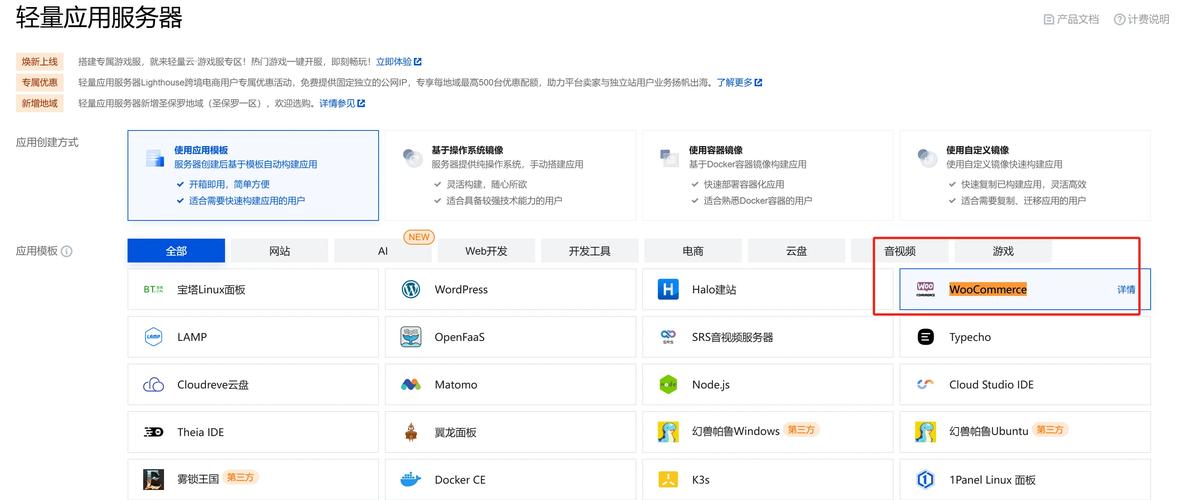This screenshot has width=1180, height=500.
Task: Open the 立即体验 link
Action: (x=398, y=62)
